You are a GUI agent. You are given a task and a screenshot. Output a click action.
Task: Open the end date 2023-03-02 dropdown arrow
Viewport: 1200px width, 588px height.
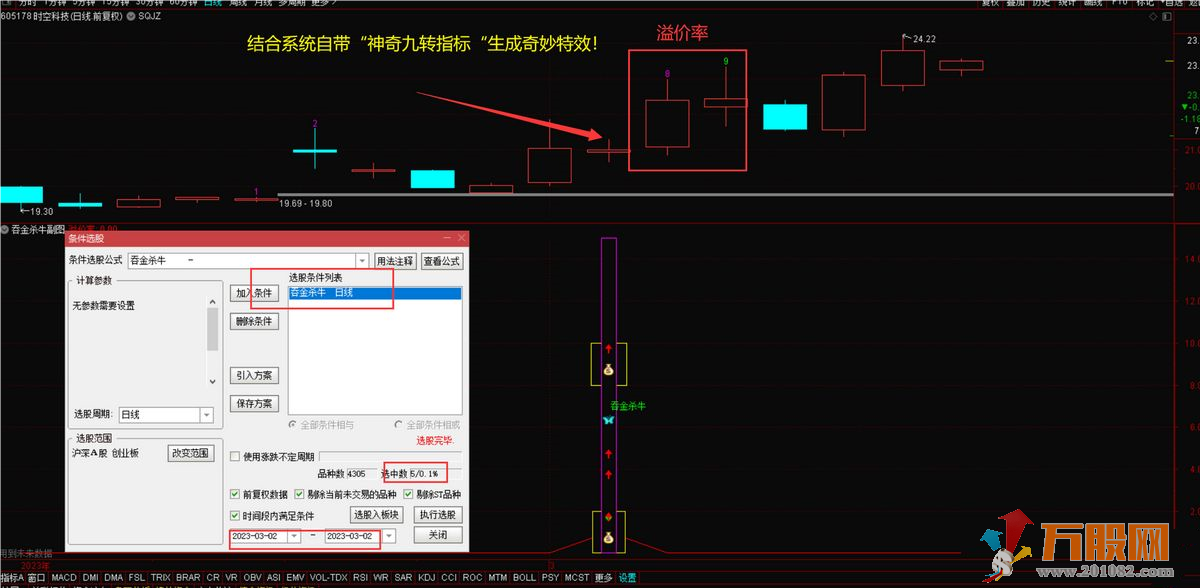click(x=388, y=536)
